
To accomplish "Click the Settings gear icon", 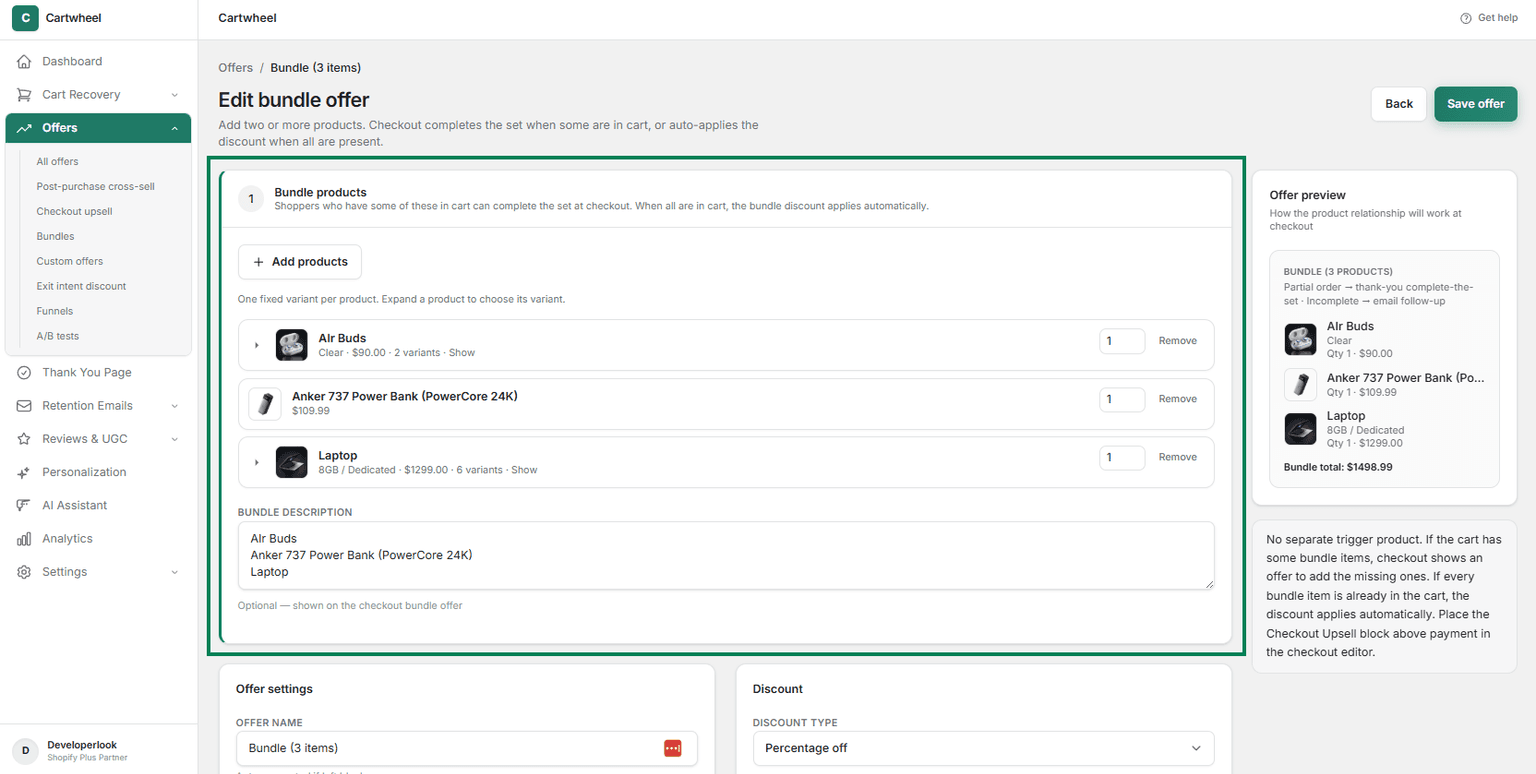I will 24,572.
